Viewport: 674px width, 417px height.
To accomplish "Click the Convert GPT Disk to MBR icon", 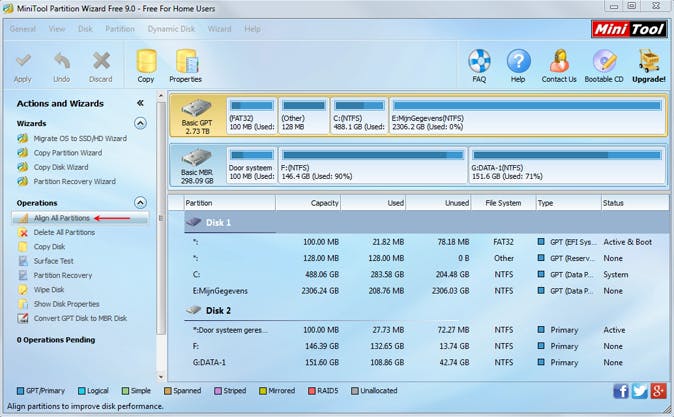I will point(23,319).
